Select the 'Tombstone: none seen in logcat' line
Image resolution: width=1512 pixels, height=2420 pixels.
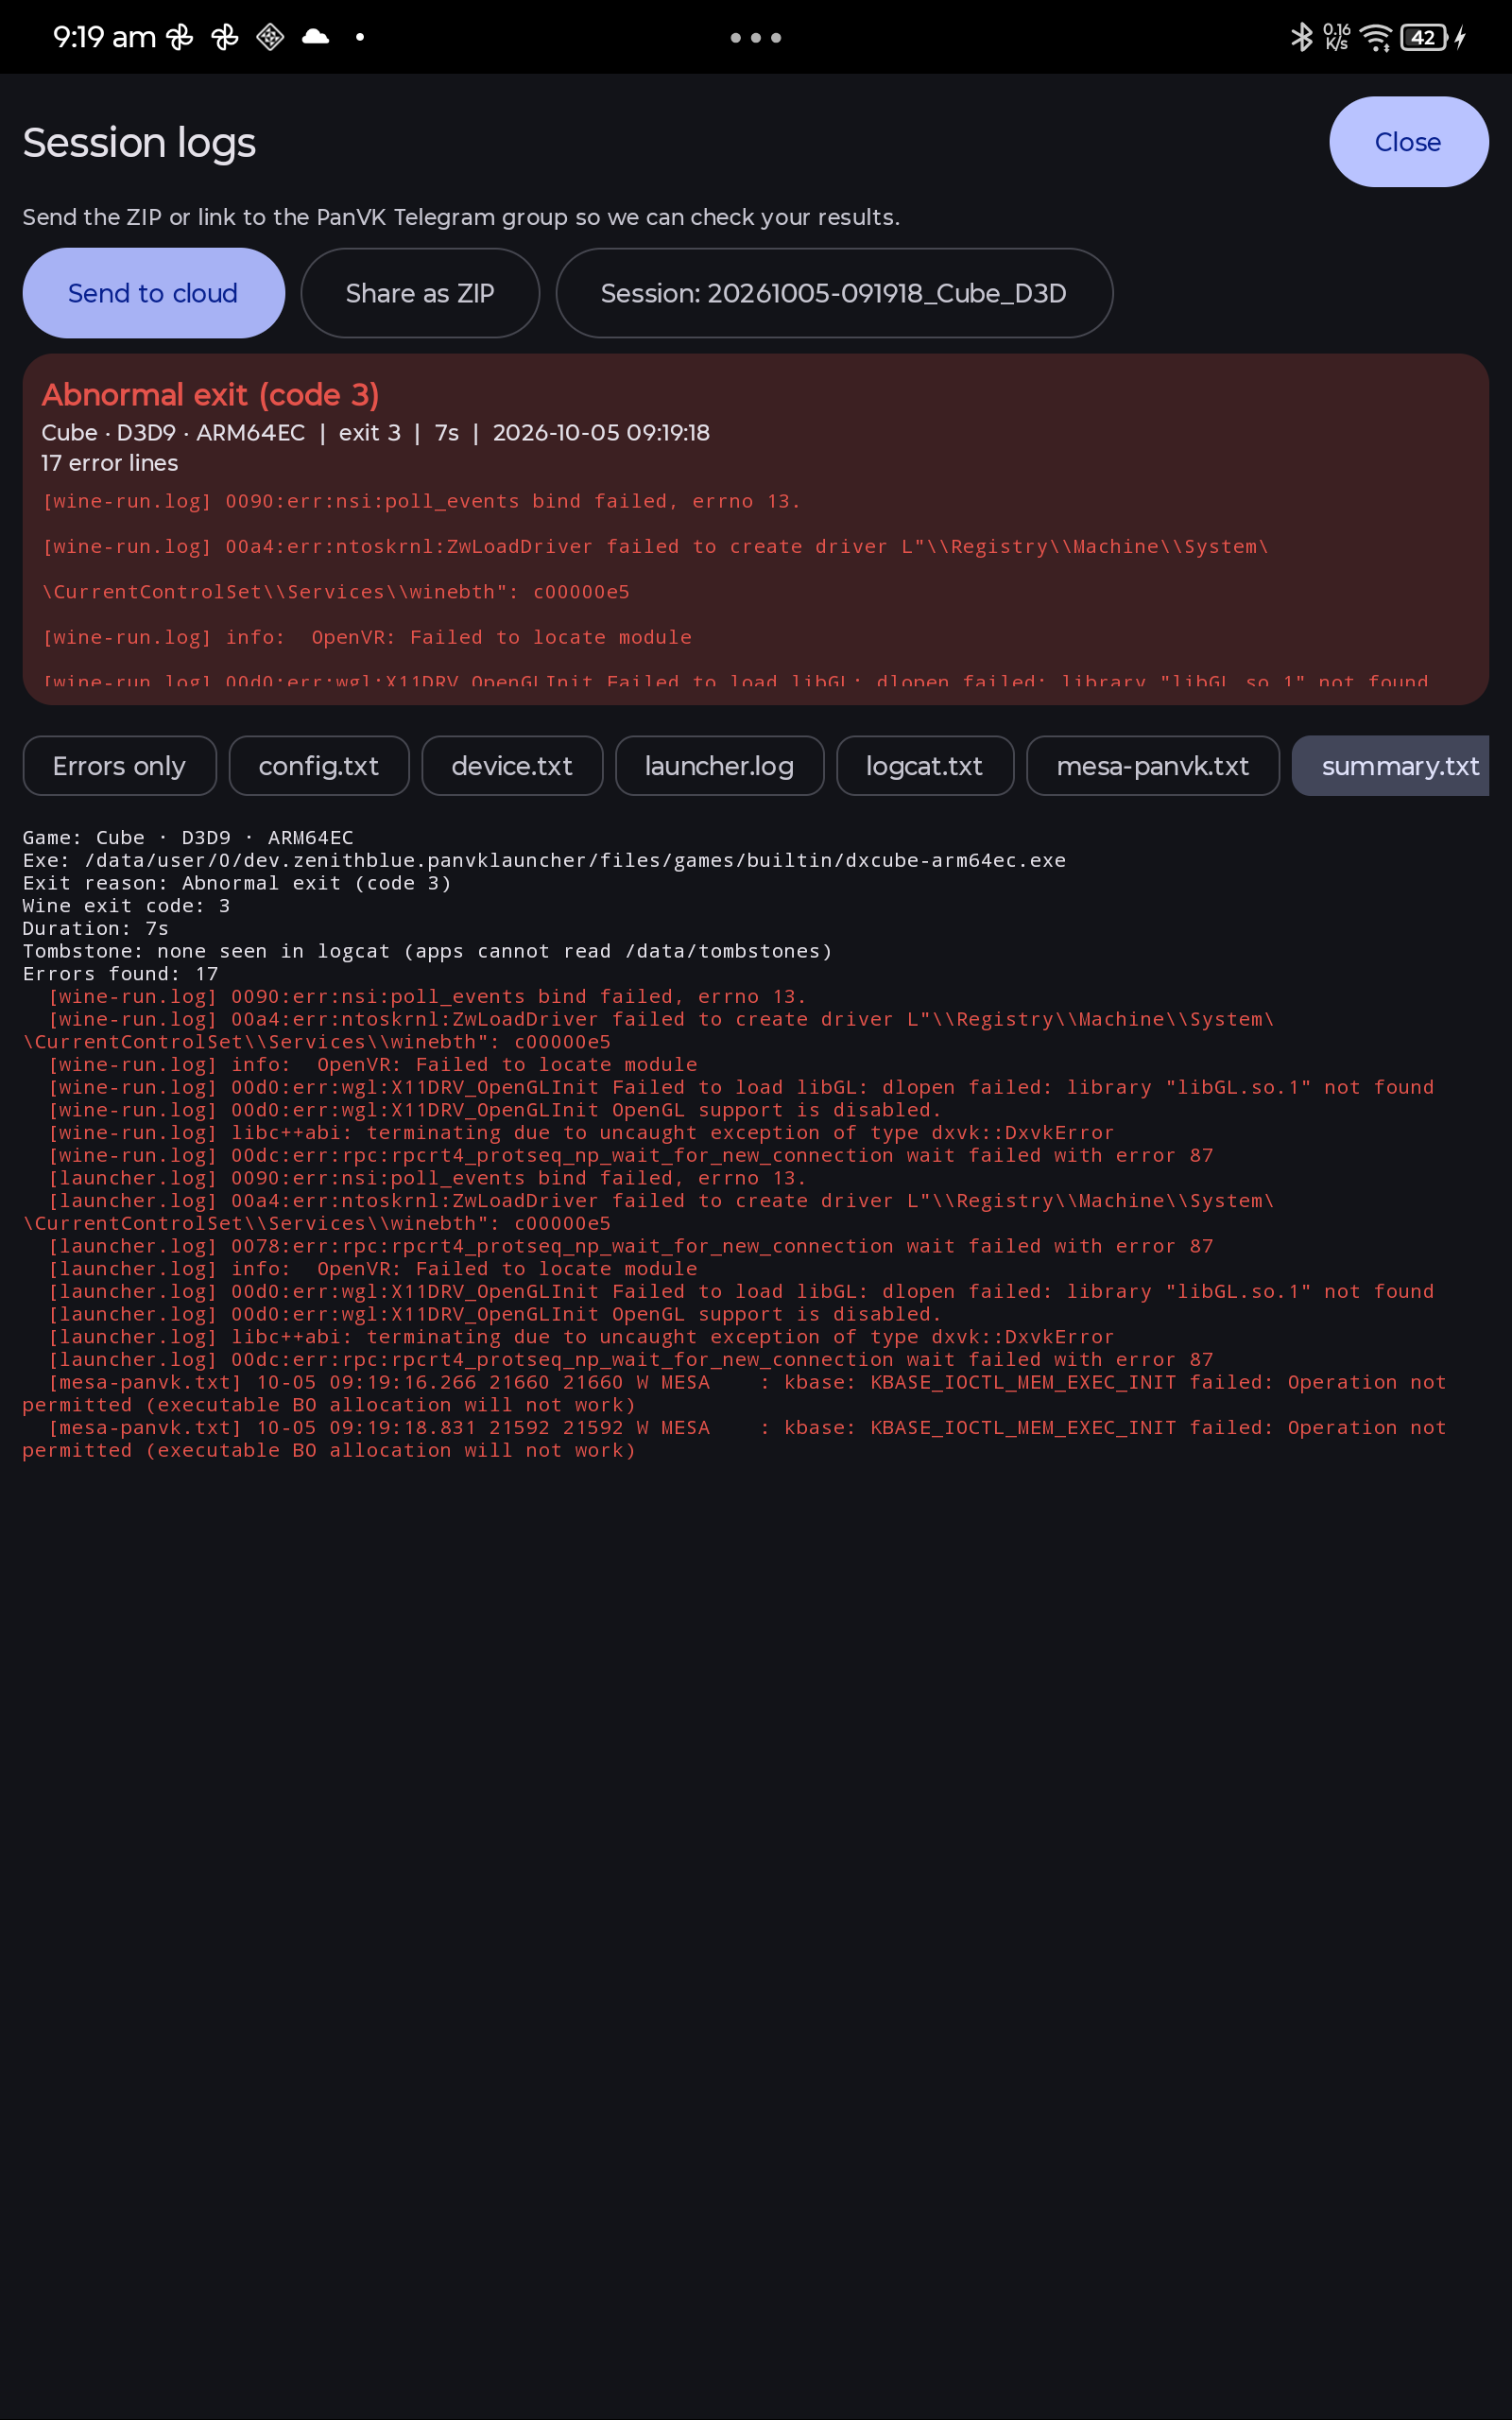(x=427, y=951)
